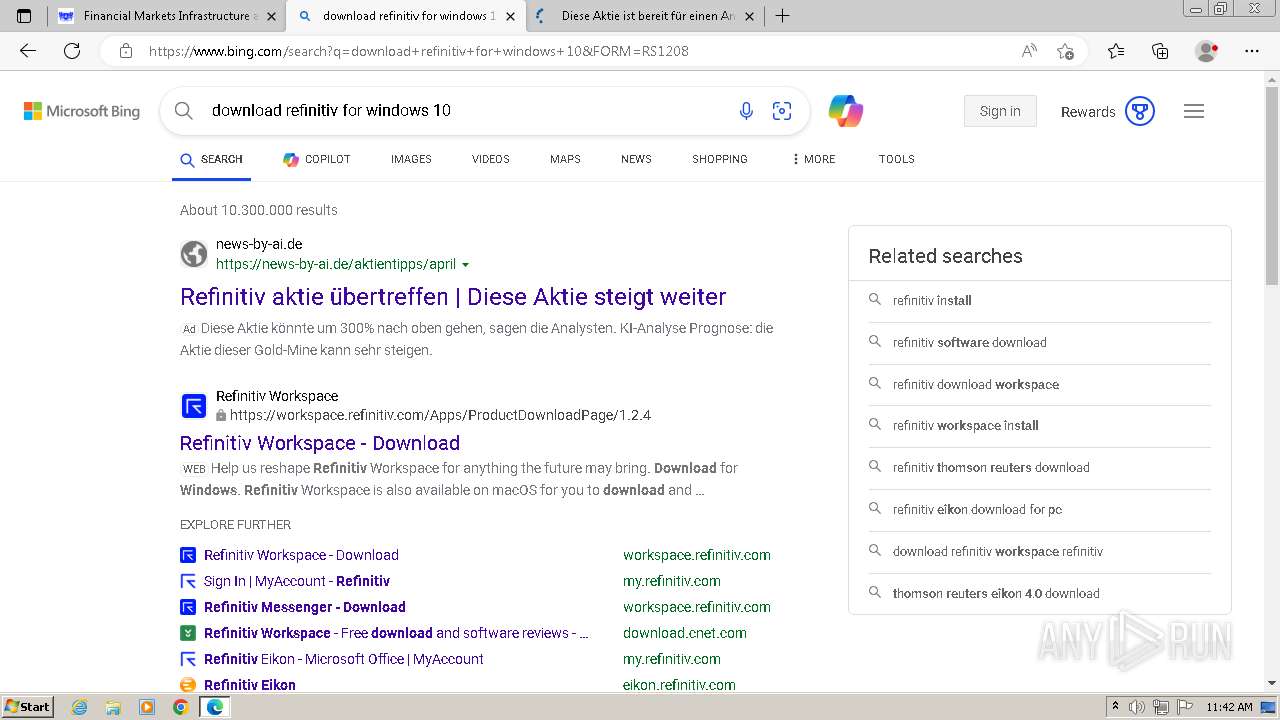Open the Bing hamburger menu
Screen dimensions: 1280x720
tap(1194, 111)
